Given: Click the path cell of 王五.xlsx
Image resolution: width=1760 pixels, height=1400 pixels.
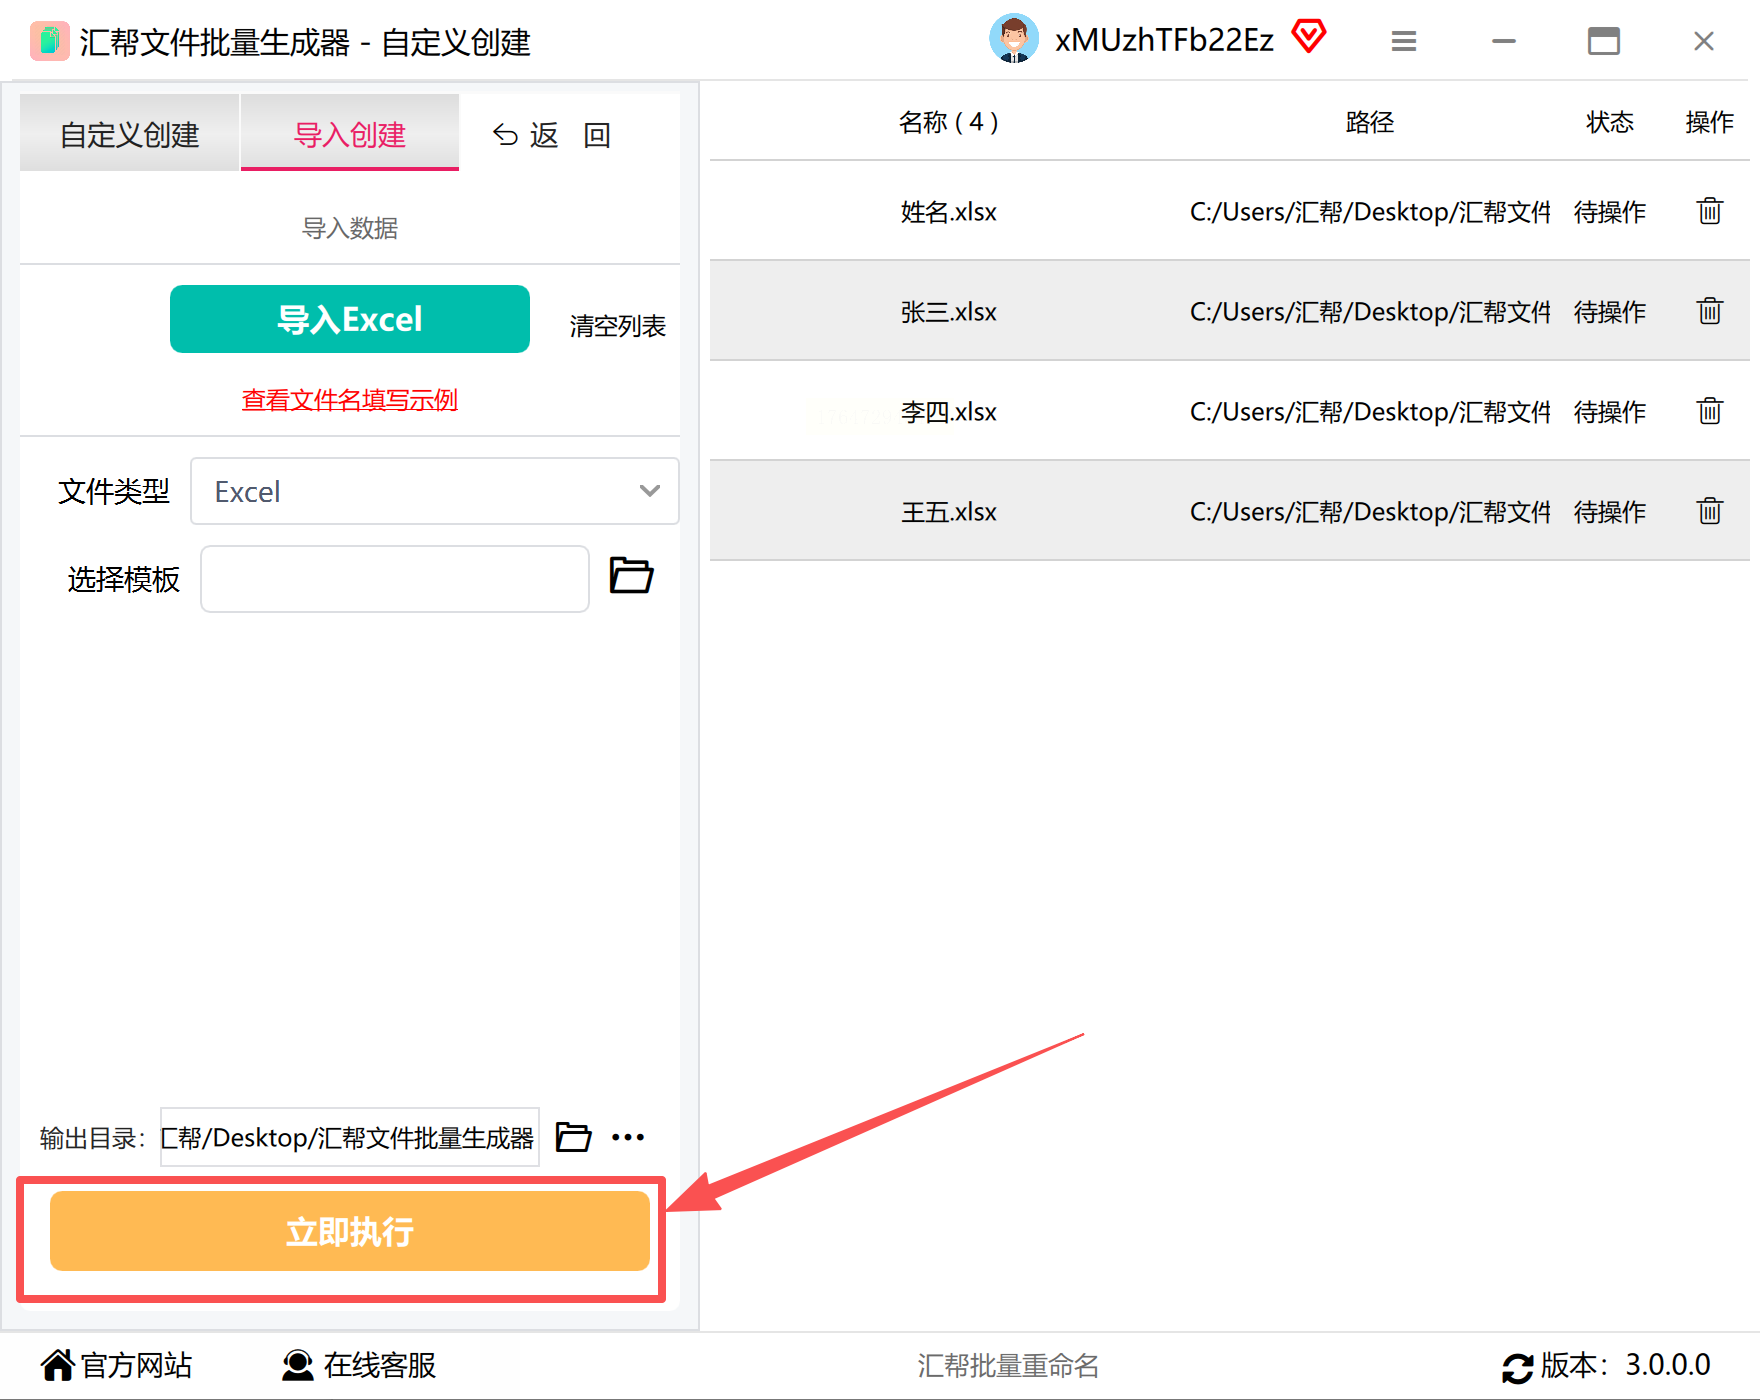Looking at the screenshot, I should (1370, 511).
